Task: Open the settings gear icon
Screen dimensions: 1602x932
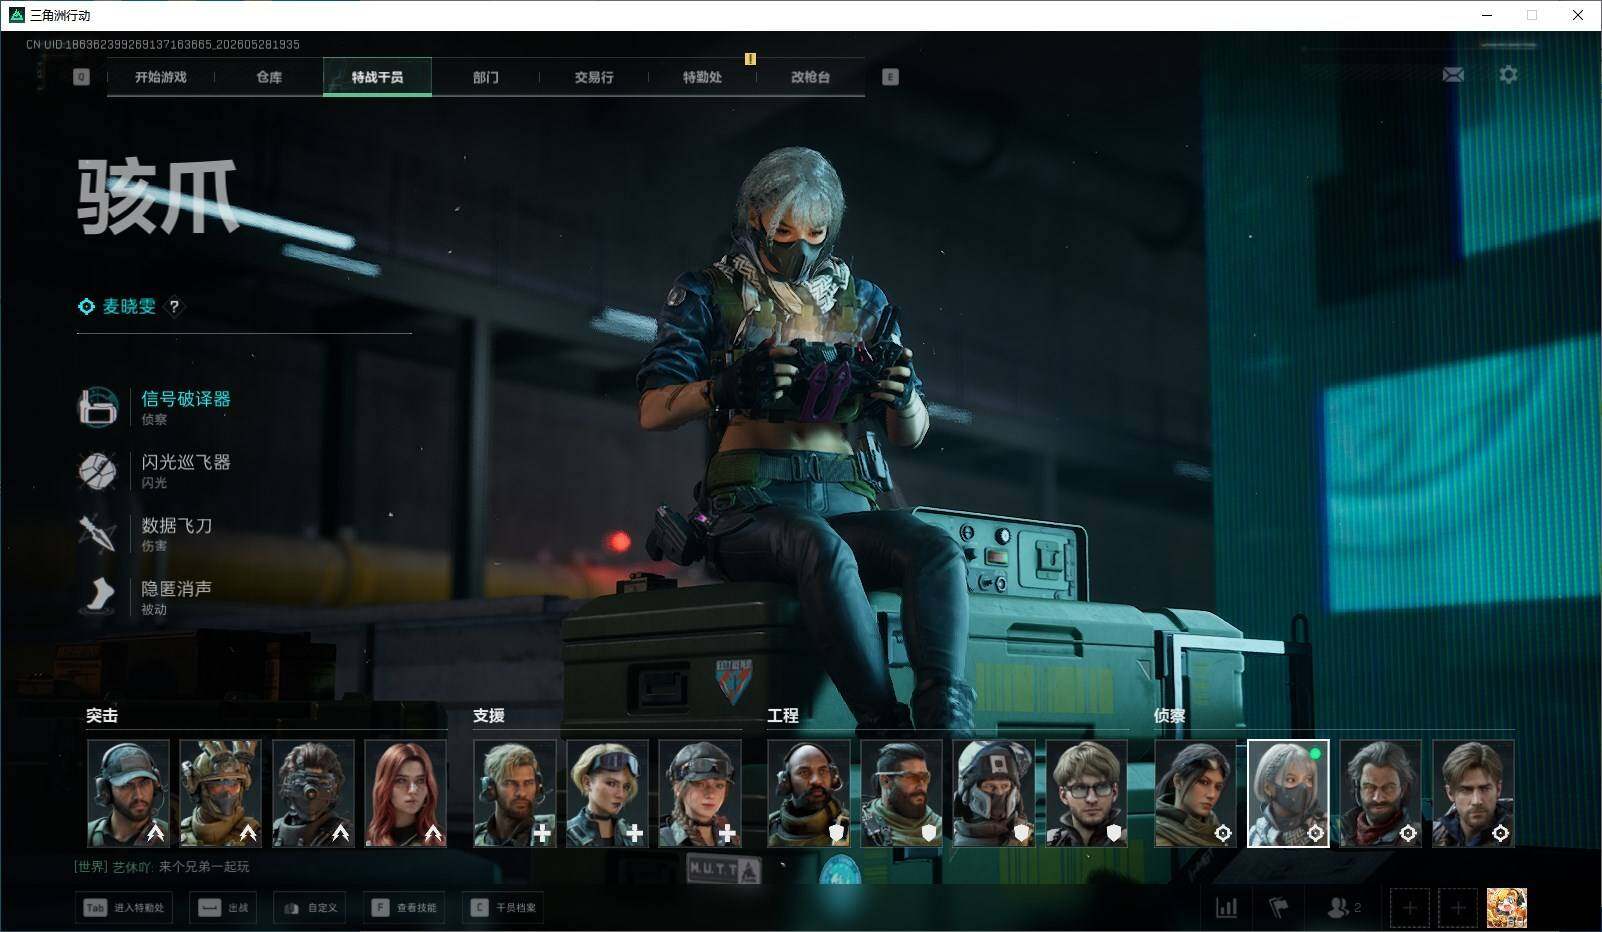Action: [x=1508, y=75]
